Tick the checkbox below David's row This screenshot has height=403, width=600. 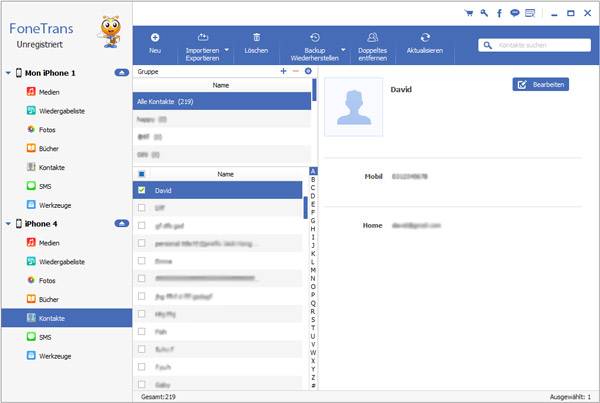[141, 208]
